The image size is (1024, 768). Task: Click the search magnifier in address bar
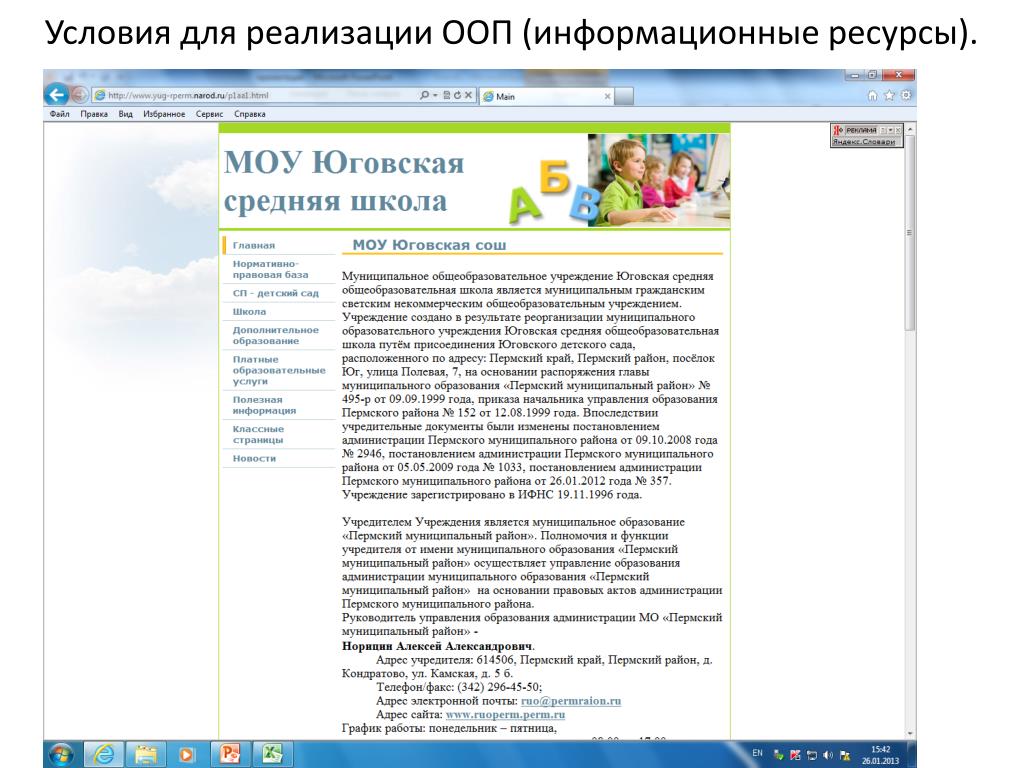point(424,95)
